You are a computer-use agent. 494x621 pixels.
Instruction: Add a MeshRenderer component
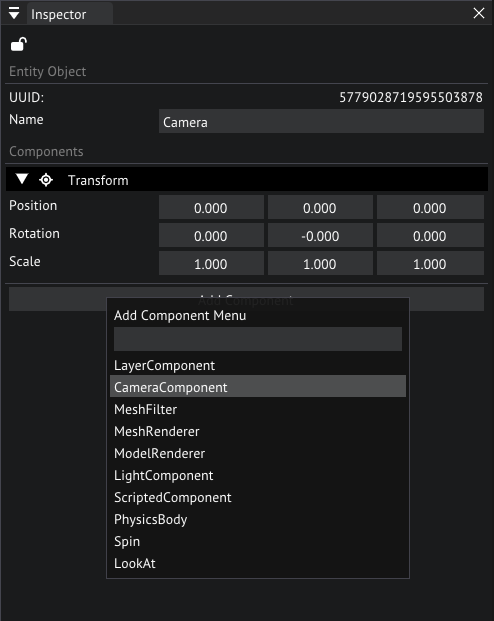(258, 431)
